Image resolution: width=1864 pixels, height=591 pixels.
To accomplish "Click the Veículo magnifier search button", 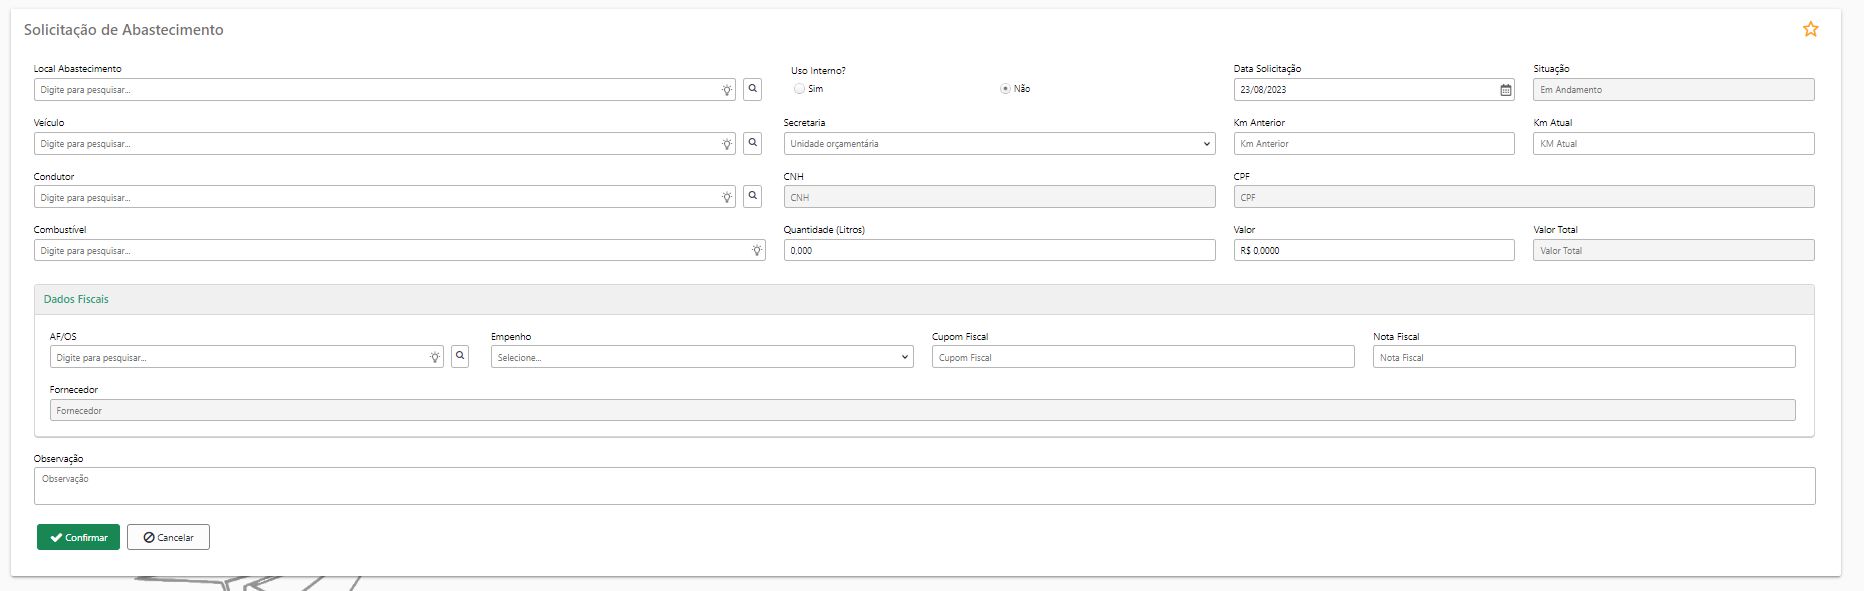I will click(753, 143).
